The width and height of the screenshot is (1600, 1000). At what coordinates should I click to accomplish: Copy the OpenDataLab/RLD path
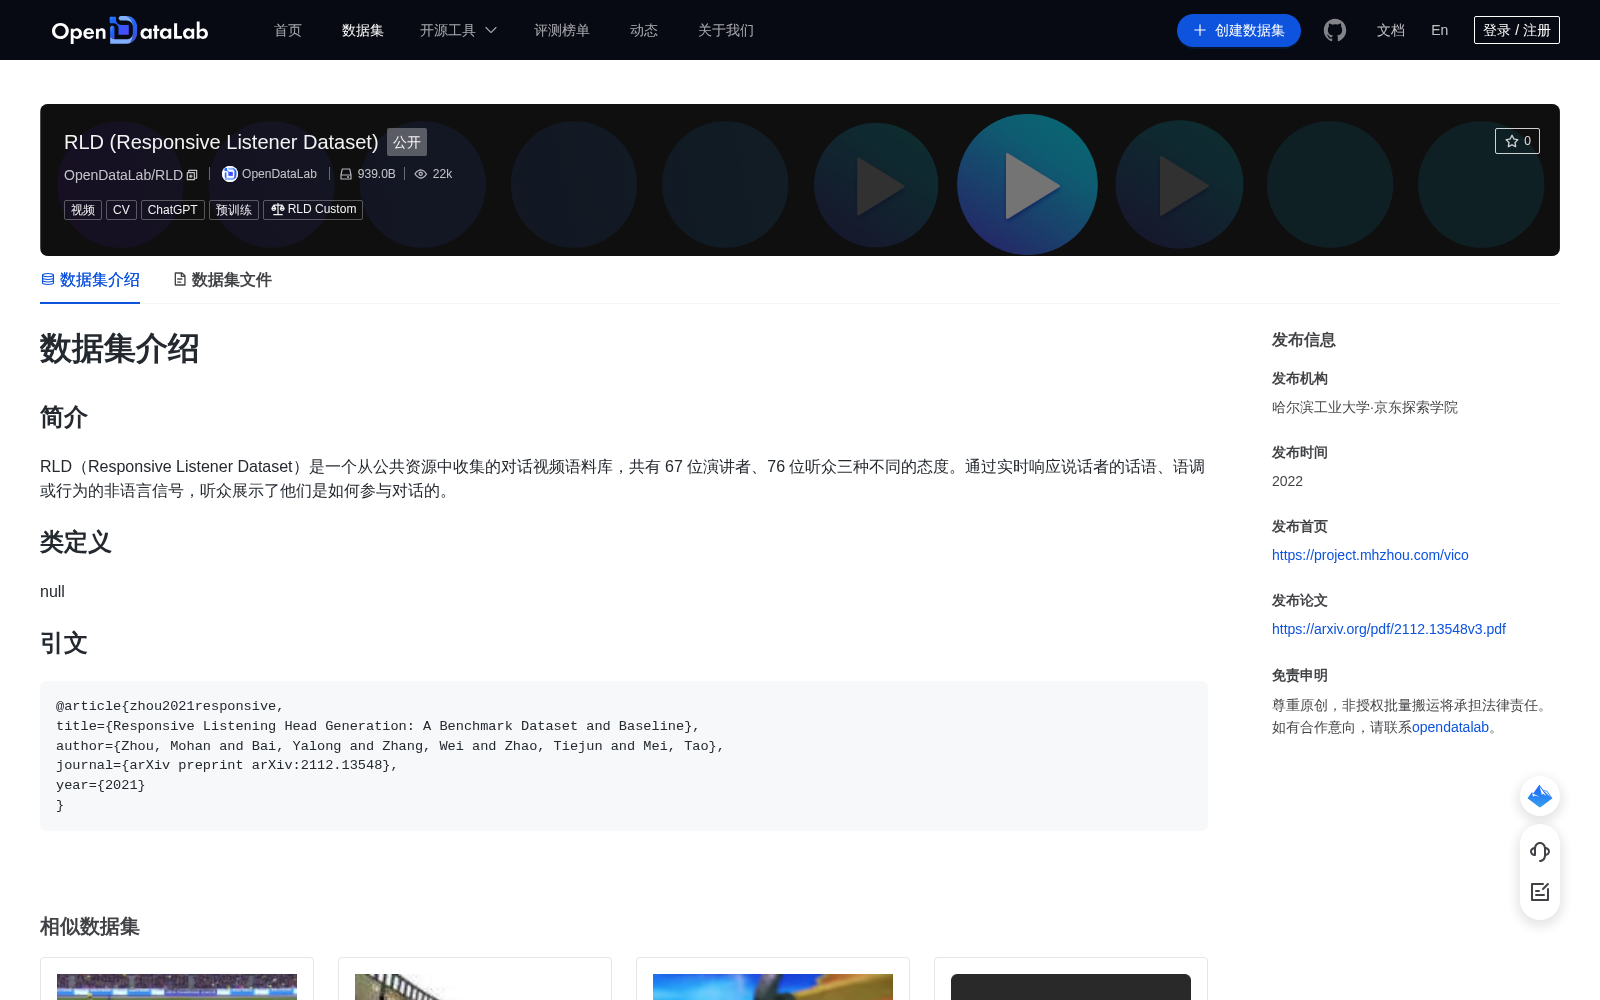tap(192, 175)
